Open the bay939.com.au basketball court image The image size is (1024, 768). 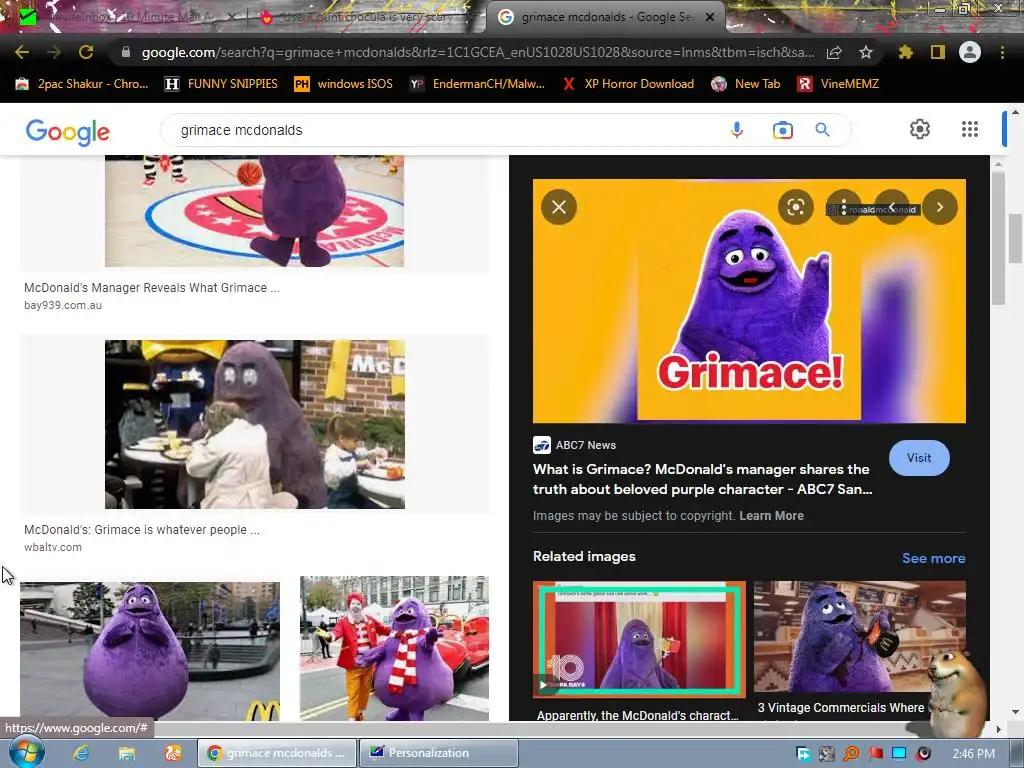[255, 211]
